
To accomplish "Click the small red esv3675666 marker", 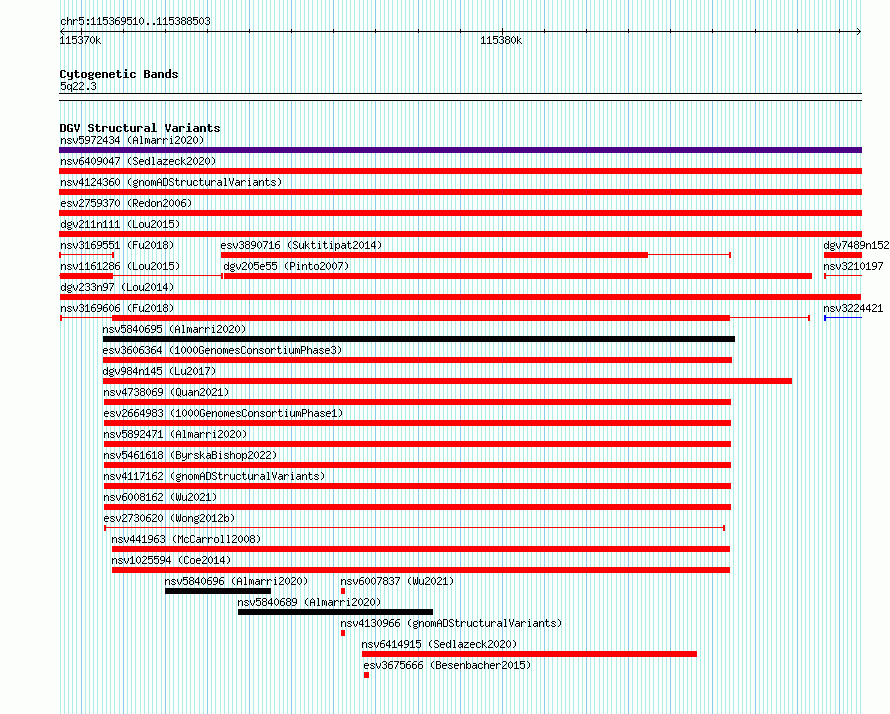I will click(367, 675).
